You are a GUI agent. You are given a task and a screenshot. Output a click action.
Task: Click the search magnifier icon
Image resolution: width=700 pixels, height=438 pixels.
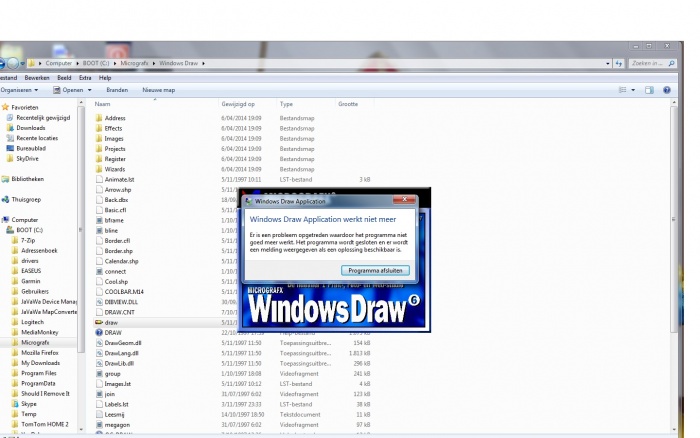pyautogui.click(x=671, y=63)
